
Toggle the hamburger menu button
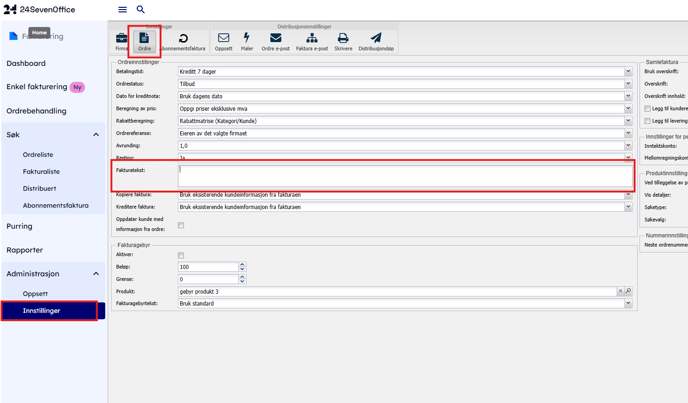(123, 10)
